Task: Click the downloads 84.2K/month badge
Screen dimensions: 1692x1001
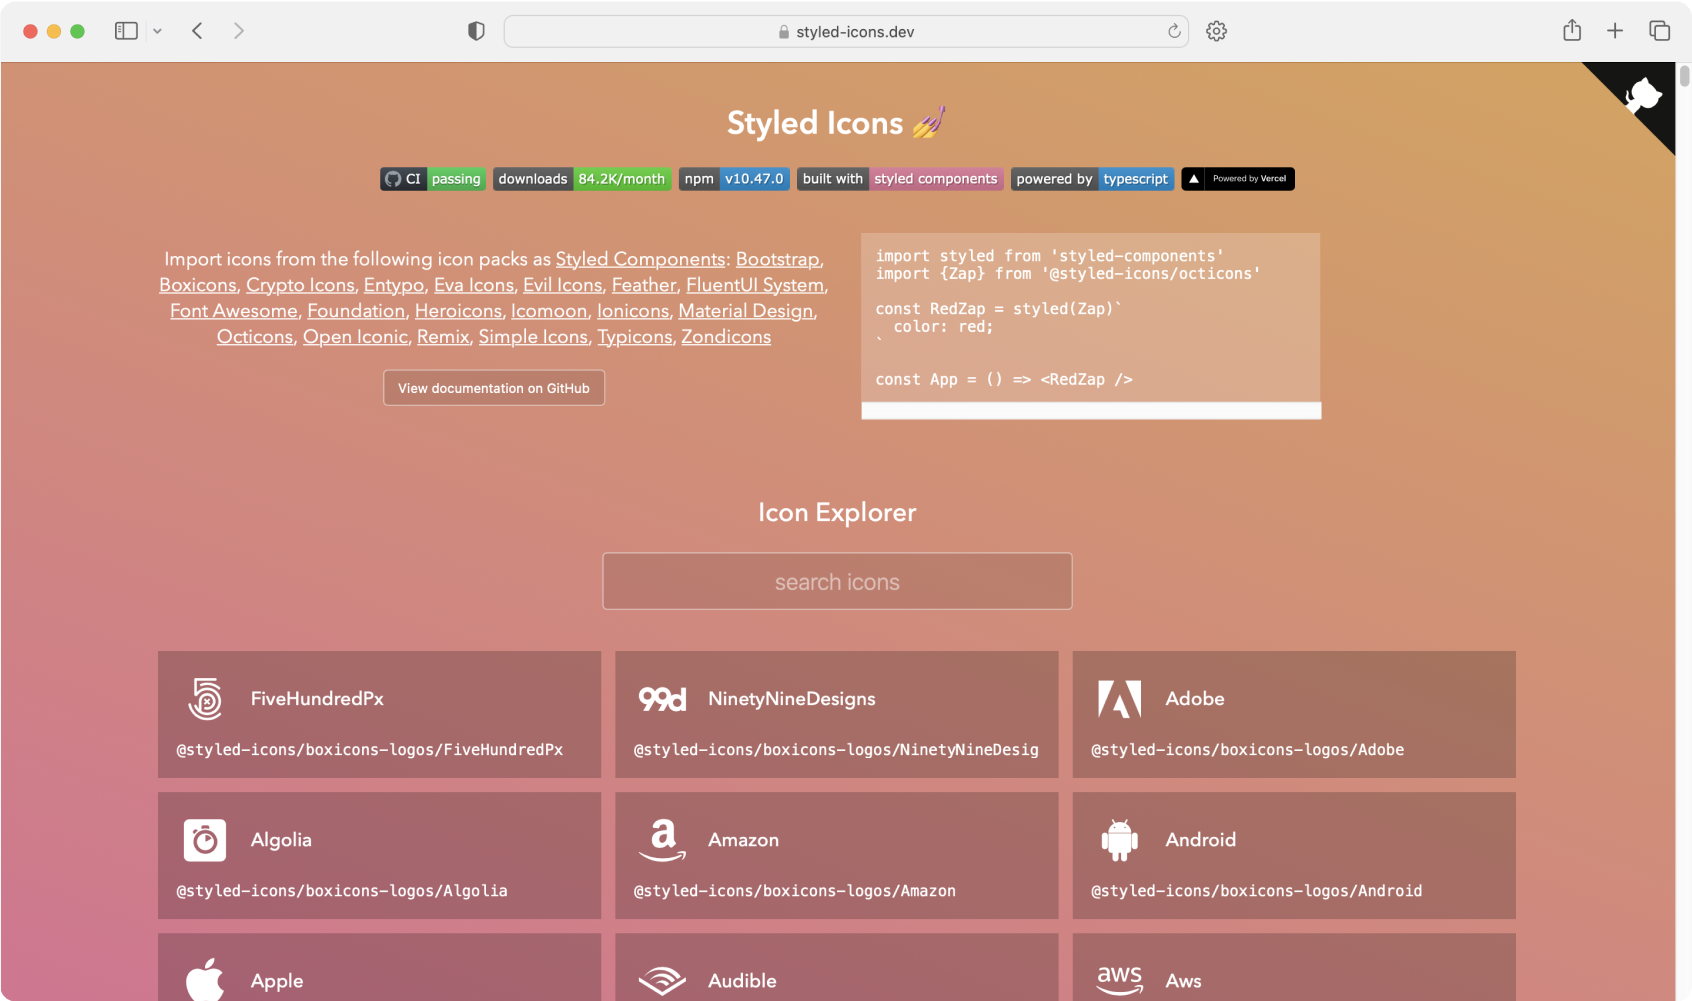Action: 582,179
